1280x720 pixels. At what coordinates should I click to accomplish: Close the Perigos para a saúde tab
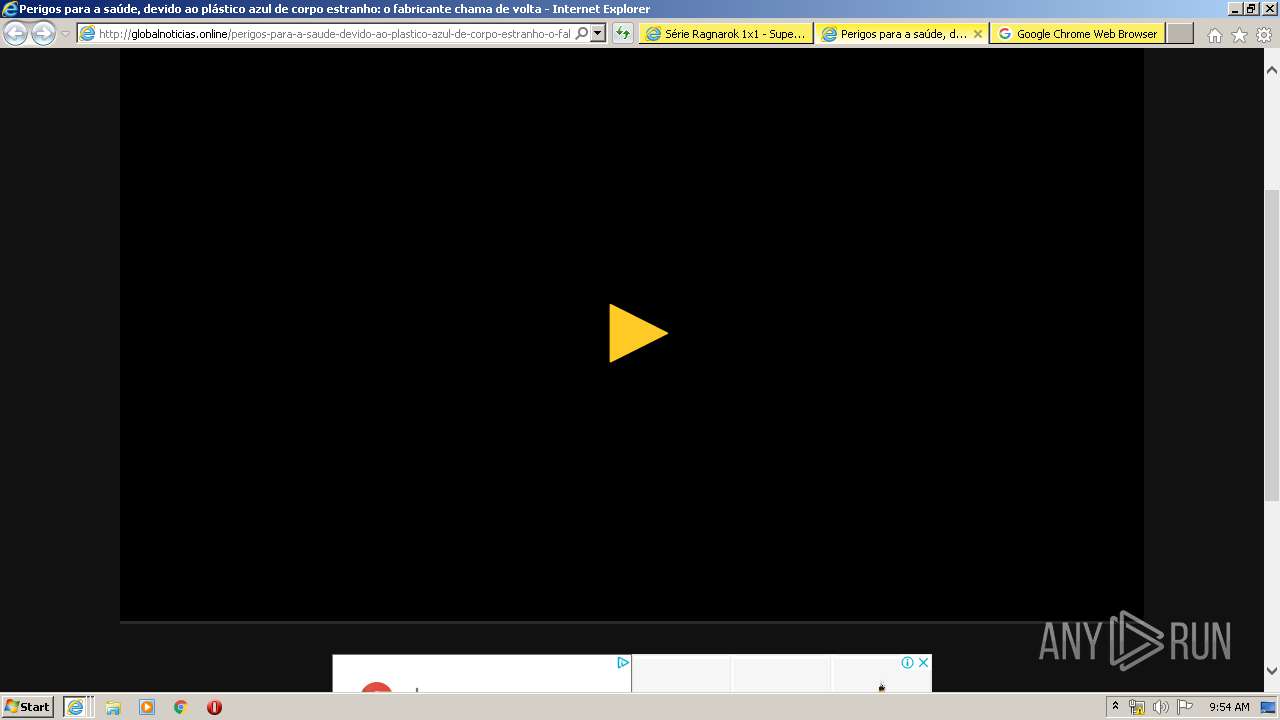click(978, 34)
